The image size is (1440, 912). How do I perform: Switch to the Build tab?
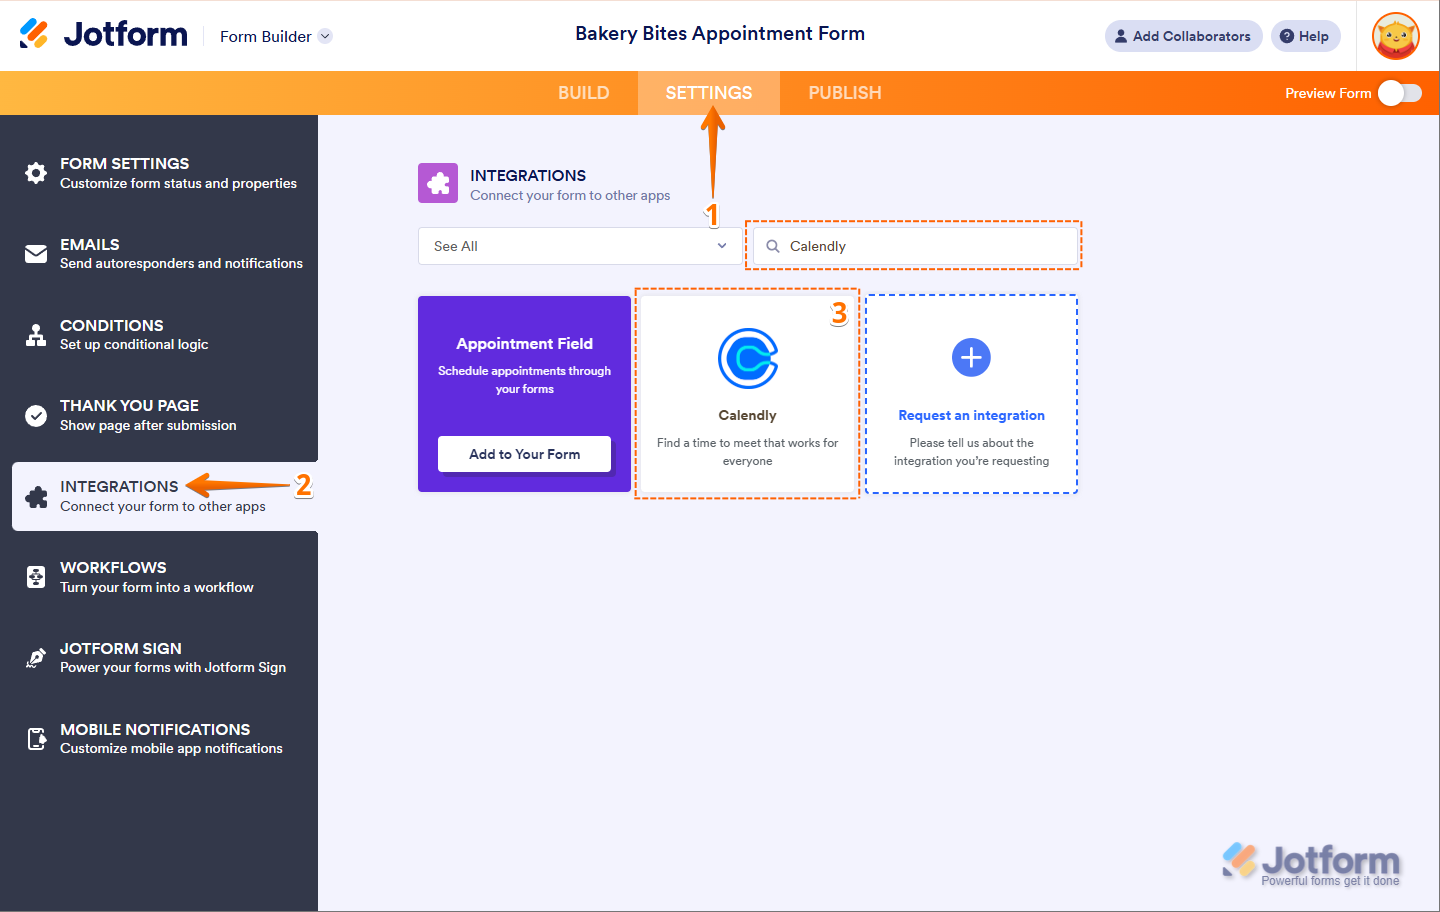point(583,93)
